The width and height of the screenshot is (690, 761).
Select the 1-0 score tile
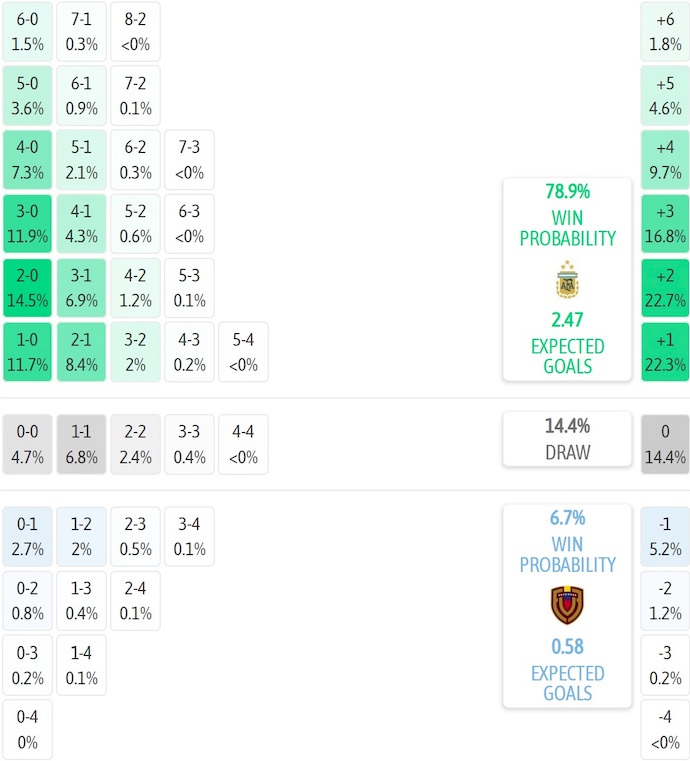click(x=27, y=353)
